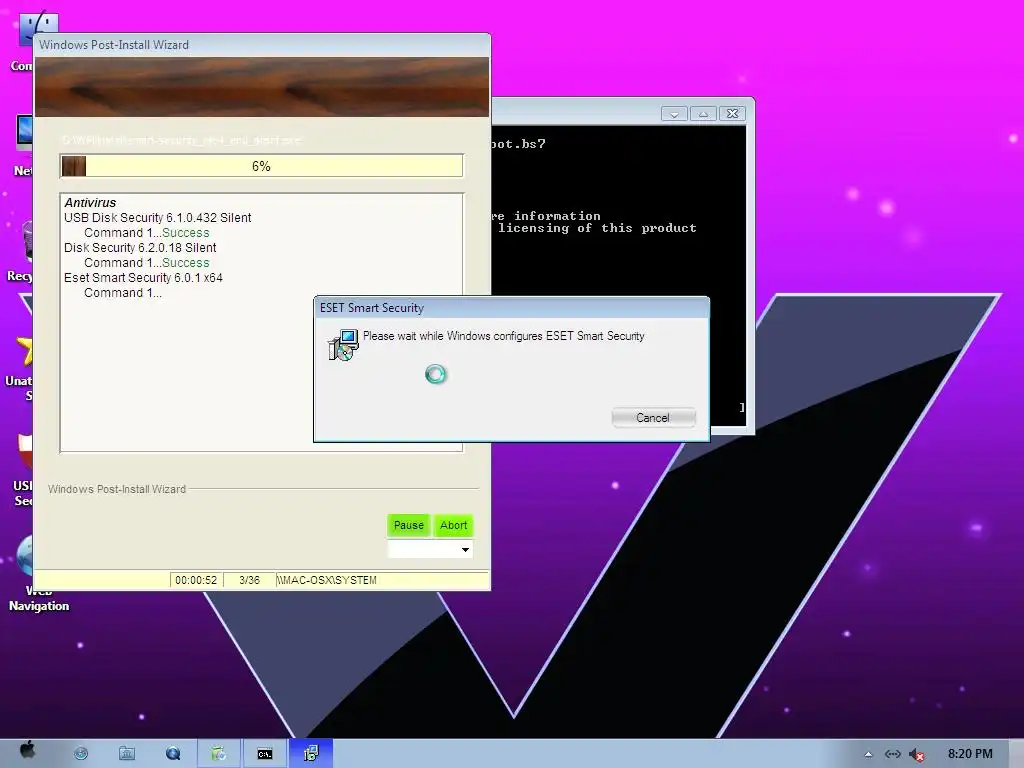Open the globe browser icon in the taskbar
This screenshot has height=768, width=1024.
(x=81, y=754)
